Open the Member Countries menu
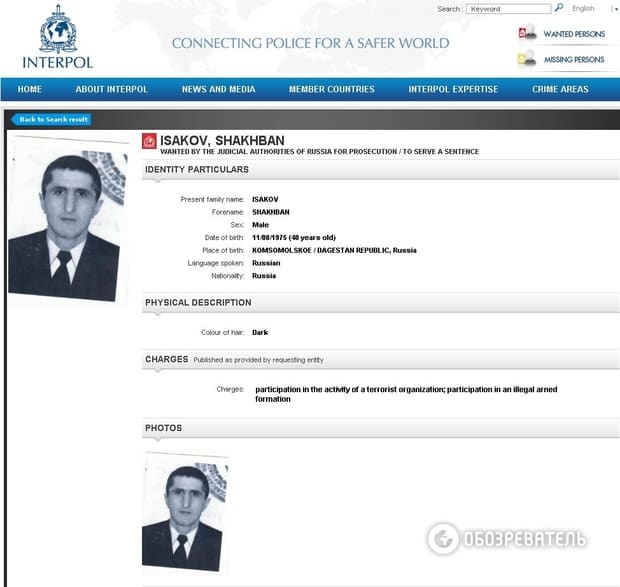Screen dimensions: 620x587 point(332,89)
